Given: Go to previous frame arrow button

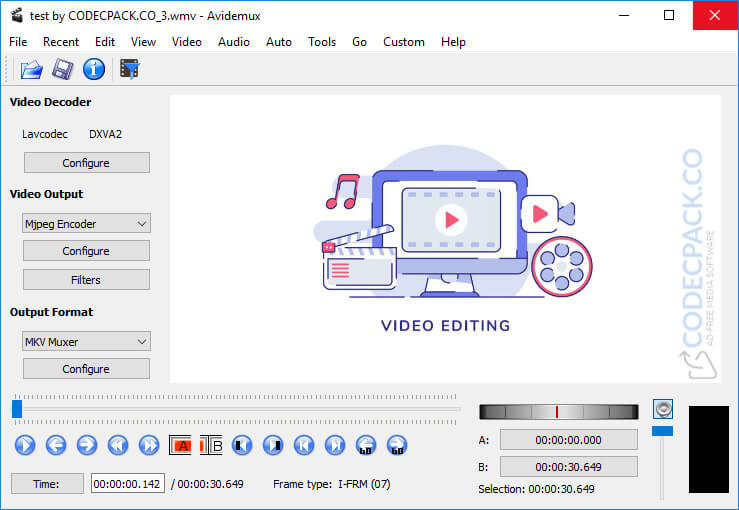Looking at the screenshot, I should pos(56,445).
